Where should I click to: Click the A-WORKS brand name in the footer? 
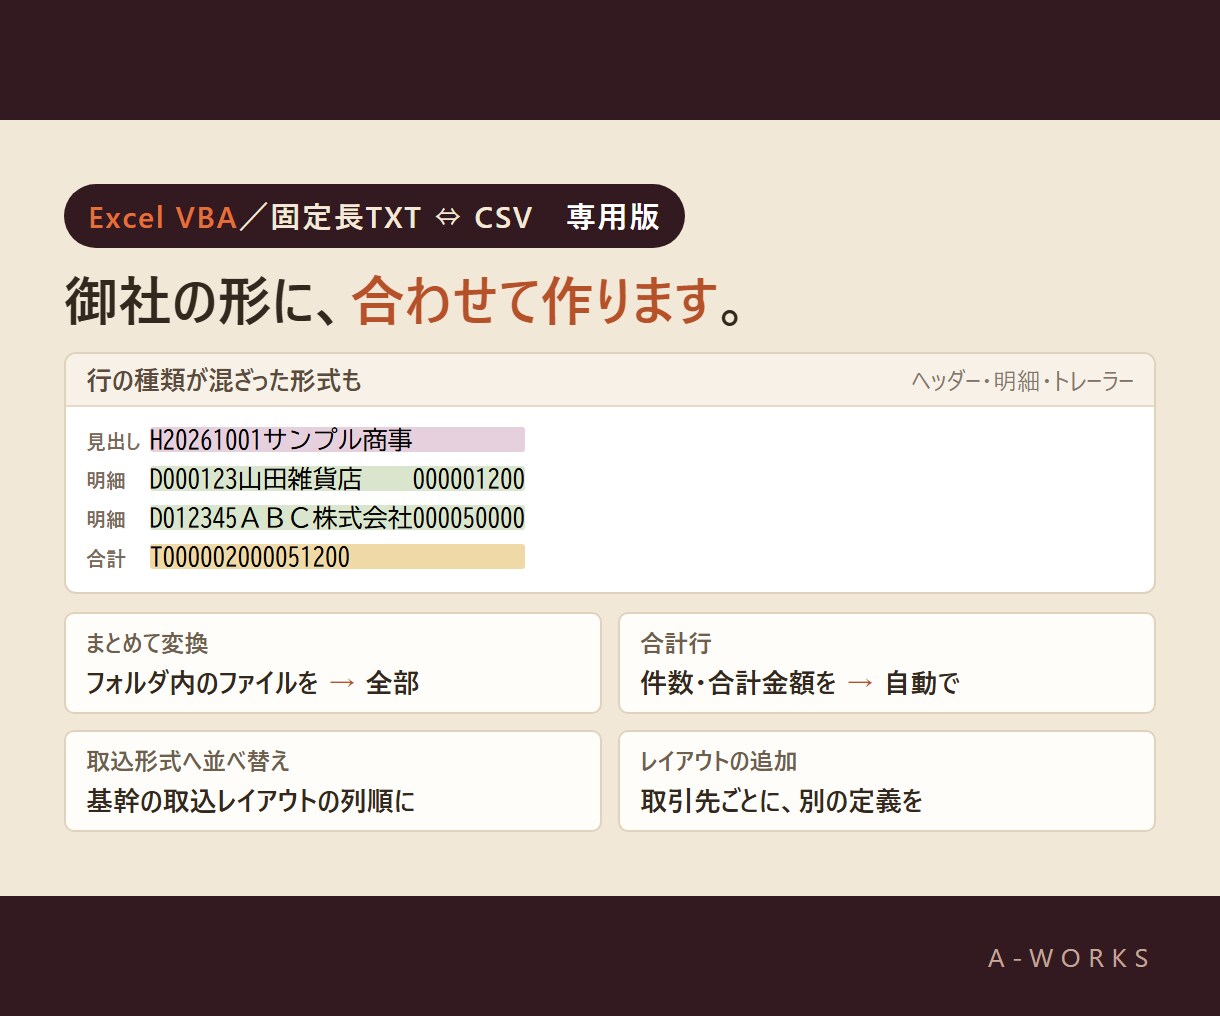point(1069,958)
